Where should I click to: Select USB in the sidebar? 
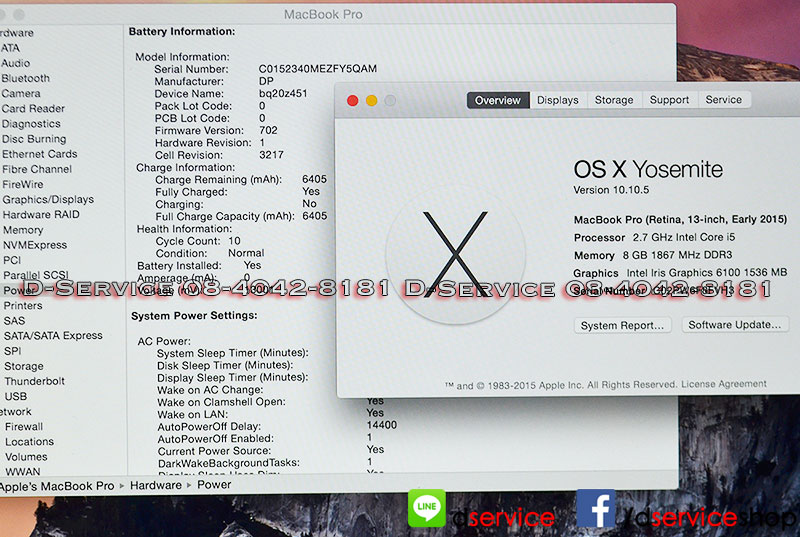15,396
